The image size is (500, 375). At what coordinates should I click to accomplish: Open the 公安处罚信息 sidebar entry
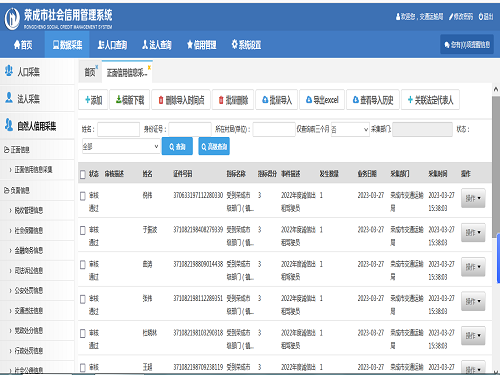click(29, 291)
